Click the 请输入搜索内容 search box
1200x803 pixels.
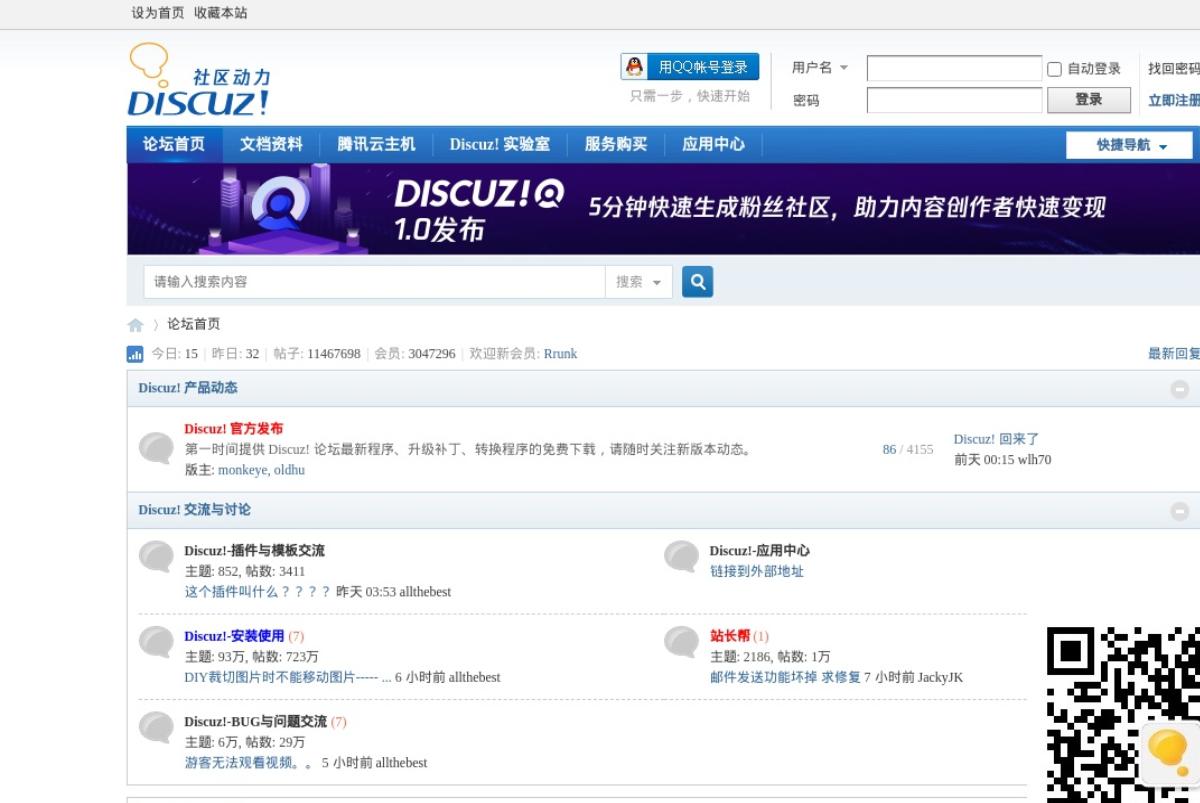click(x=375, y=282)
